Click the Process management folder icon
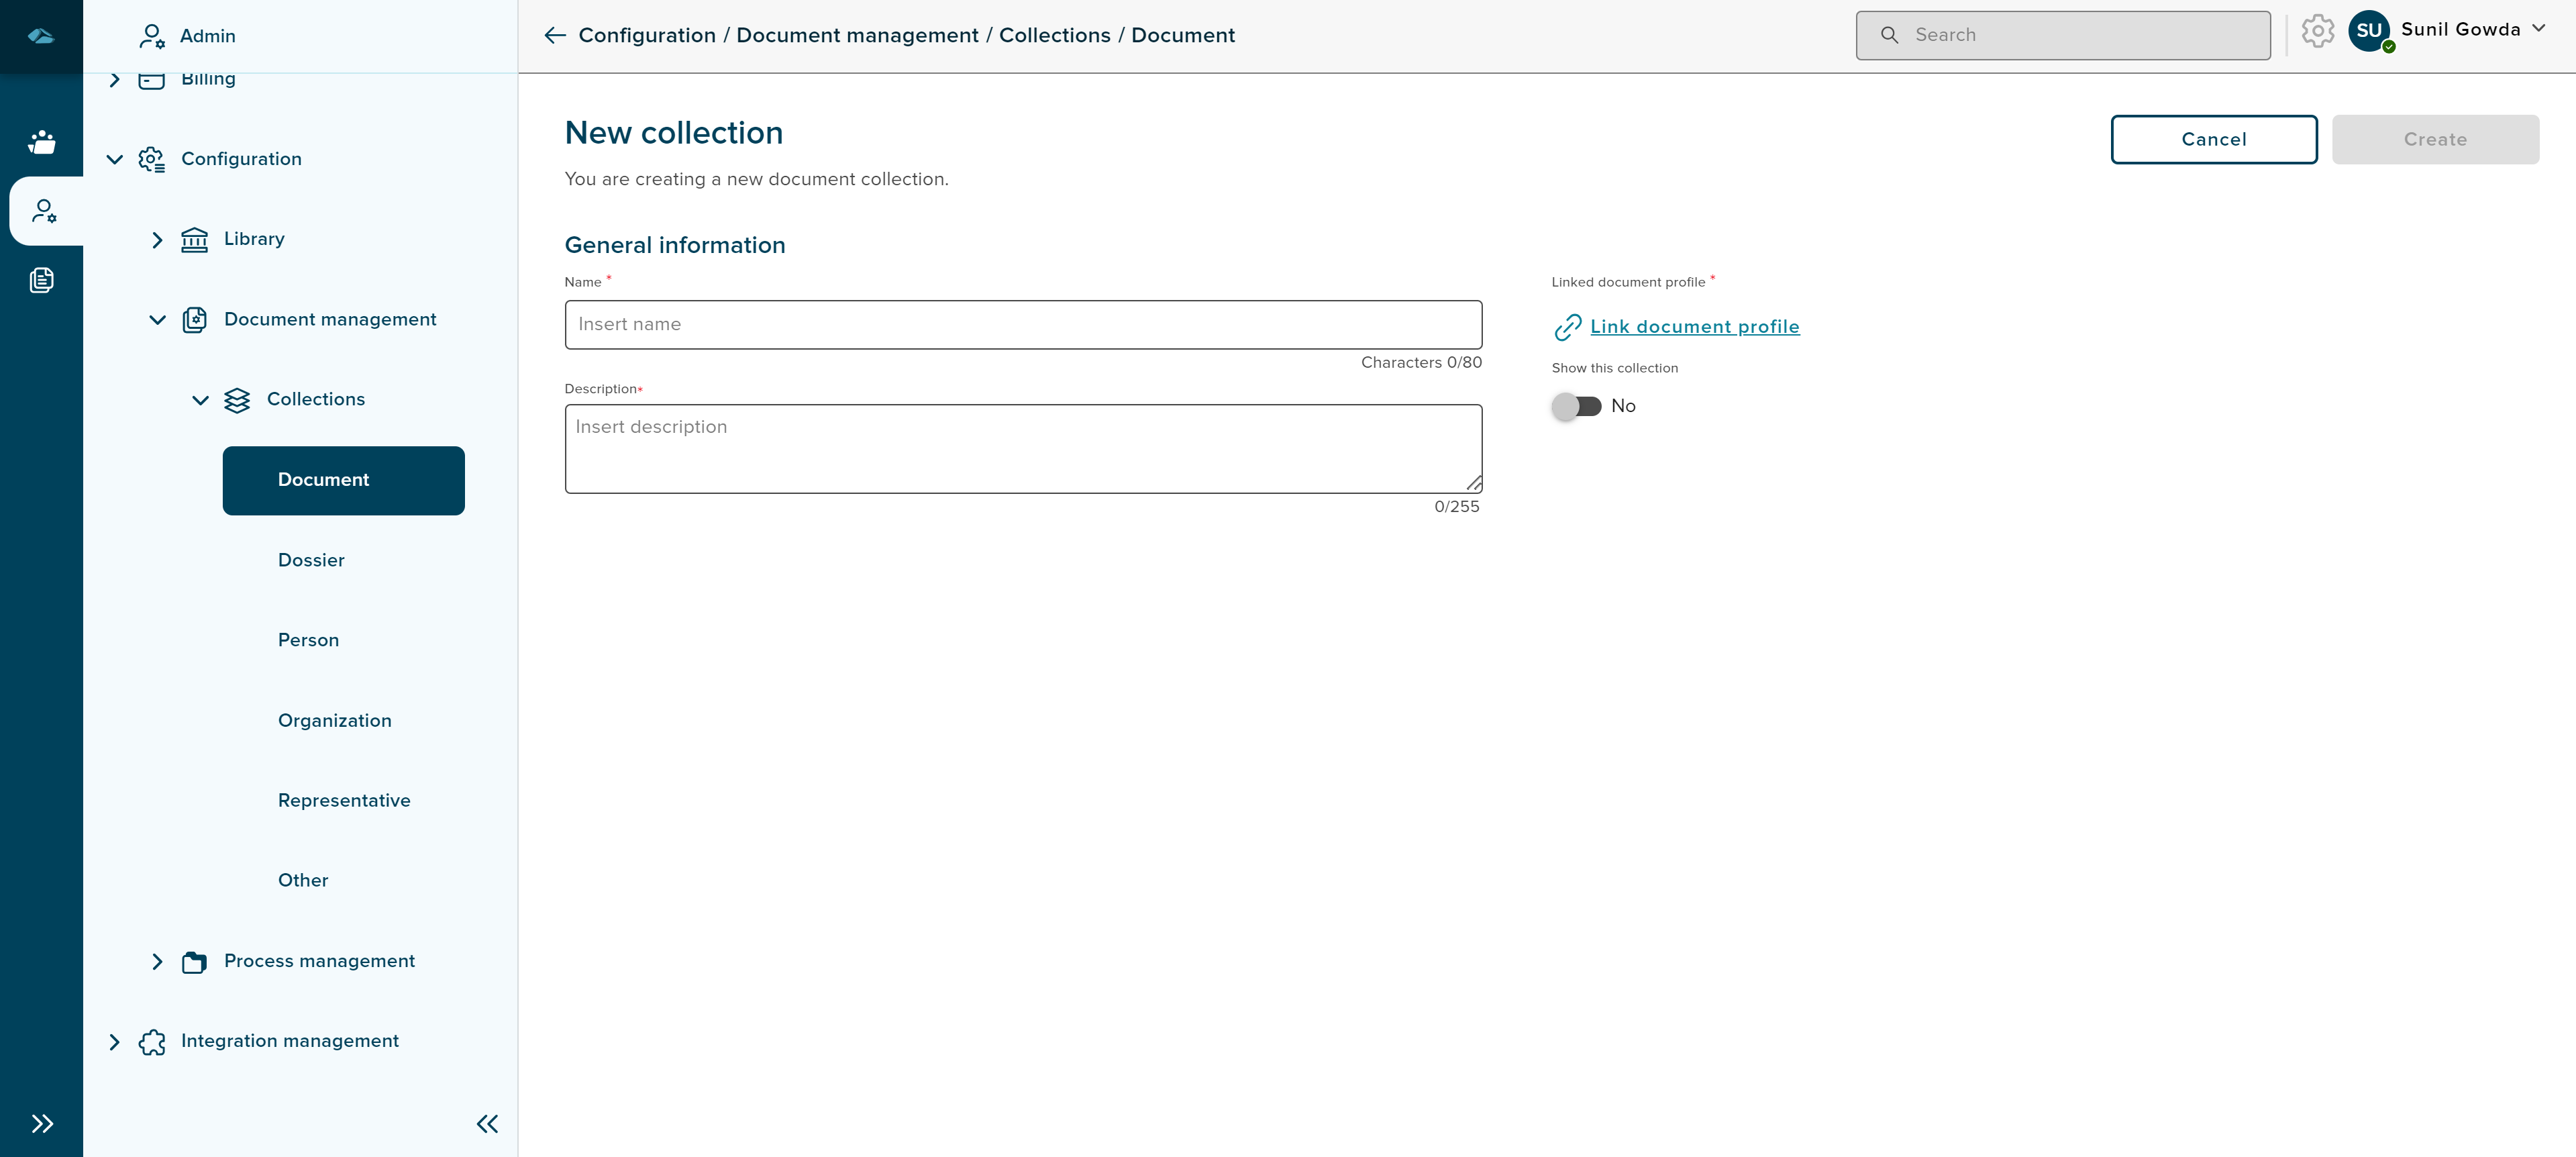 pos(194,961)
